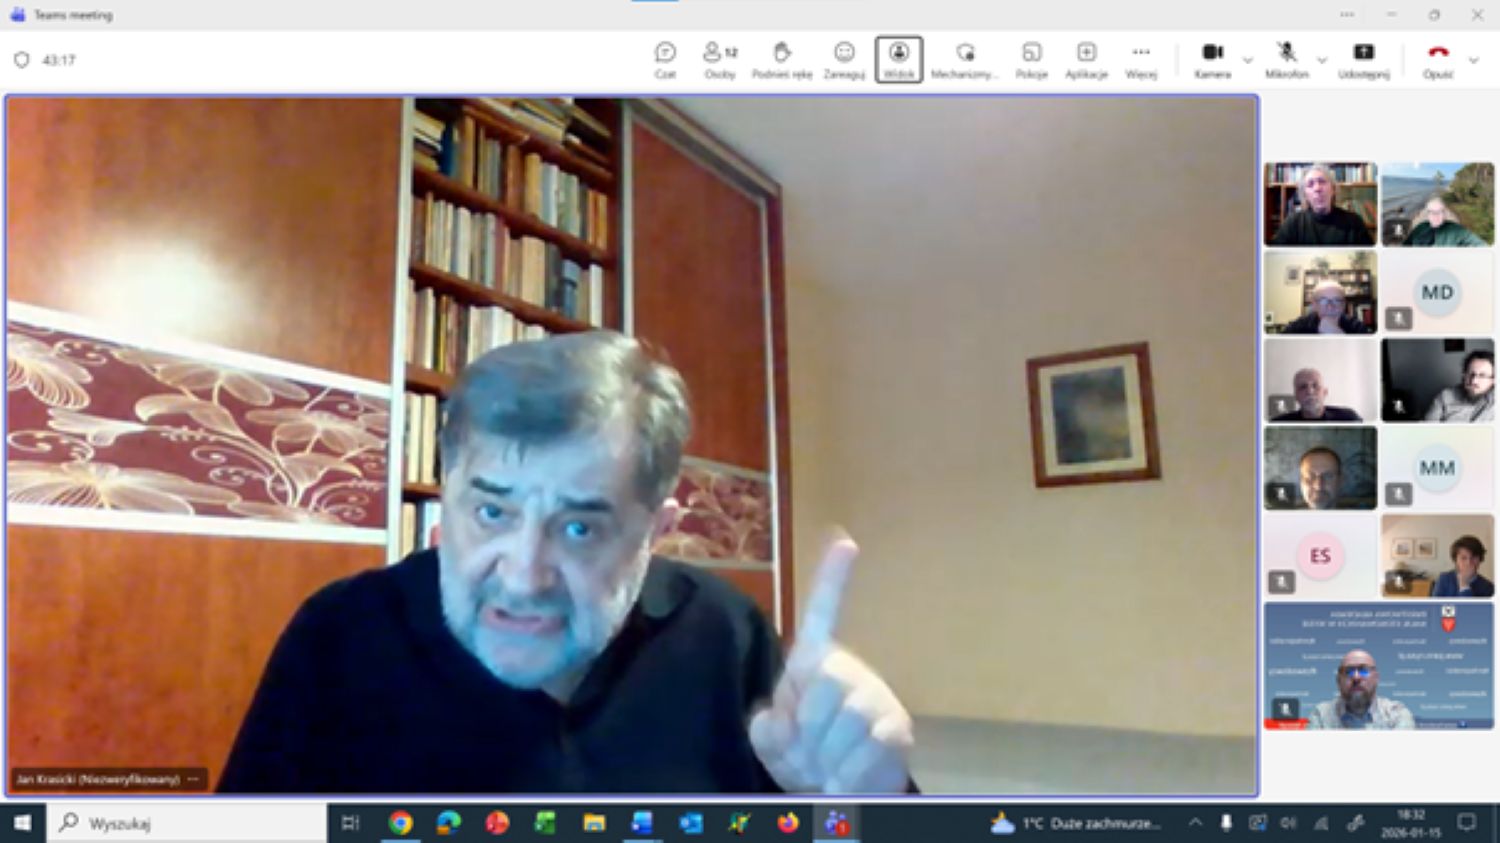The width and height of the screenshot is (1500, 843).
Task: Expand the Kamera options dropdown arrow
Action: pos(1248,60)
